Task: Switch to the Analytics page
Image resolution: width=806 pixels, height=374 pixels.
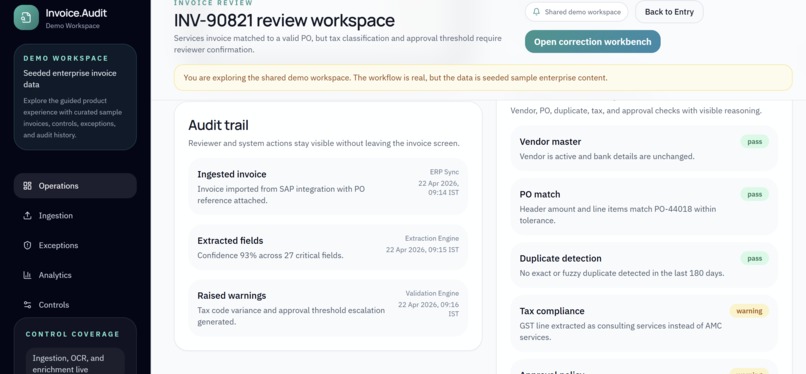Action: coord(75,275)
